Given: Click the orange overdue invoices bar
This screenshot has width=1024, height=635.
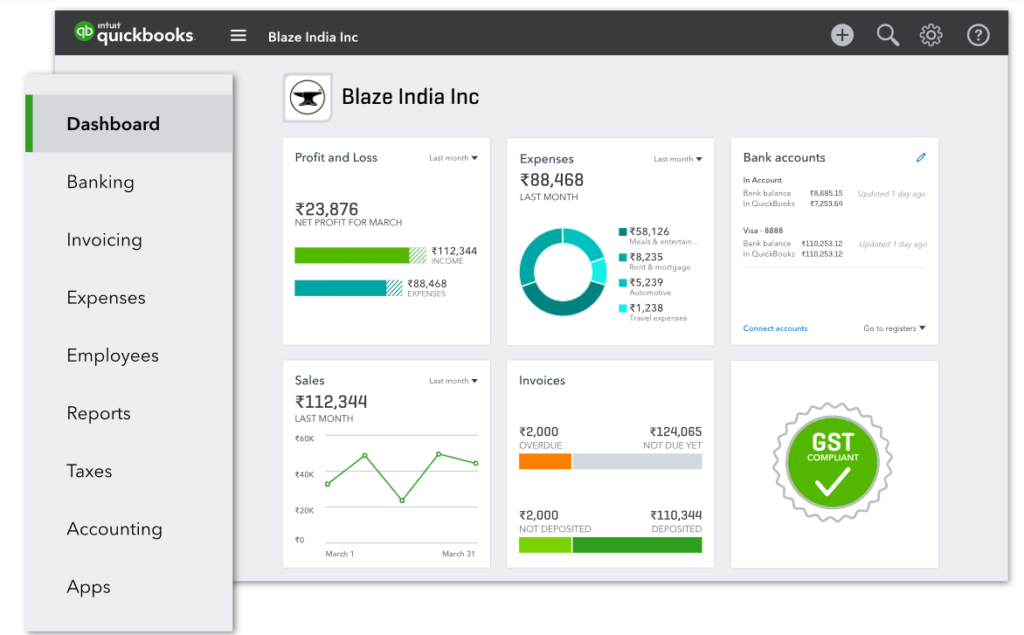Looking at the screenshot, I should click(x=545, y=461).
